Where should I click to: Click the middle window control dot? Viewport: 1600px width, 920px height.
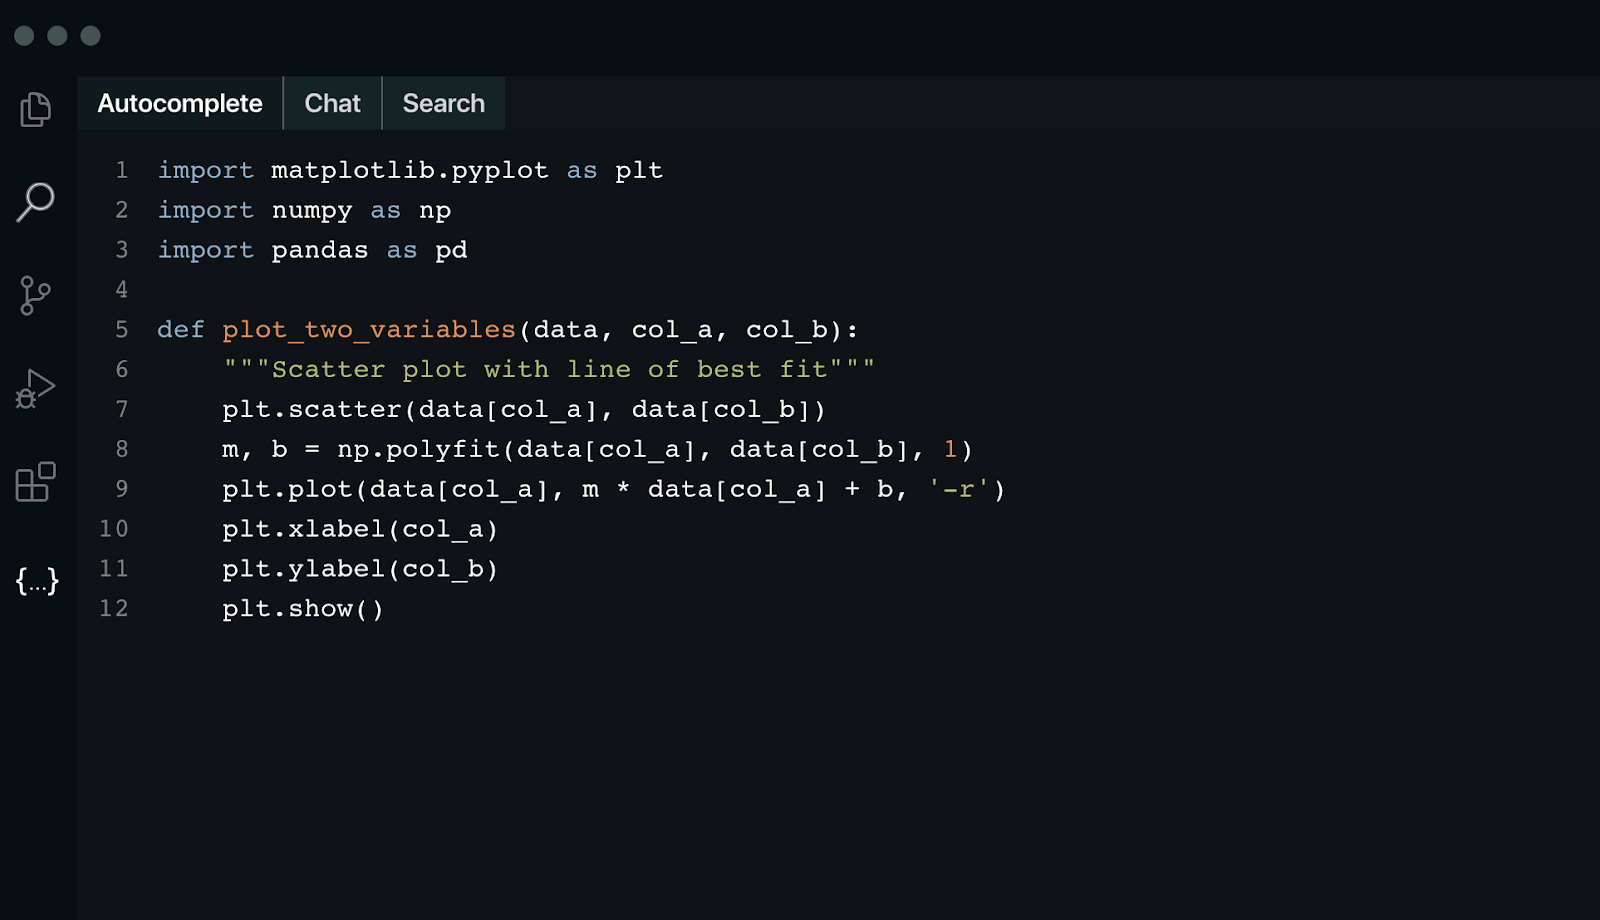(58, 36)
